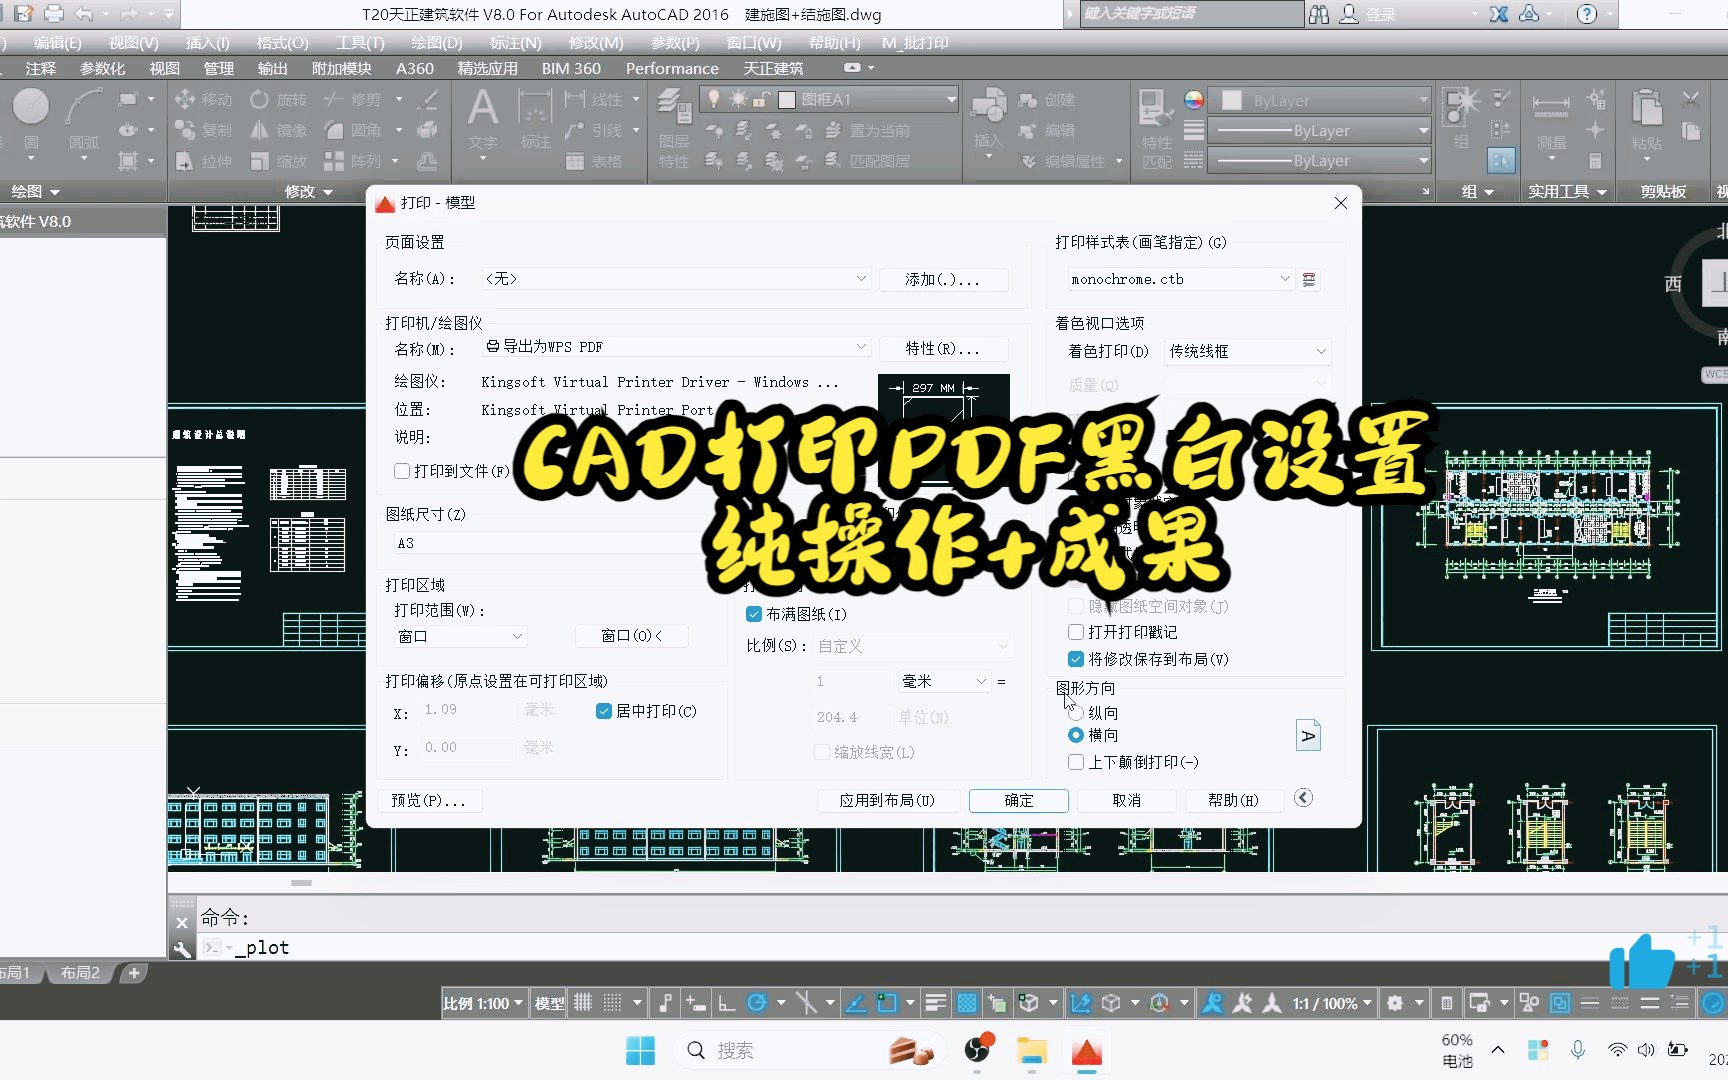Open the millimeter units dropdown

click(x=944, y=681)
